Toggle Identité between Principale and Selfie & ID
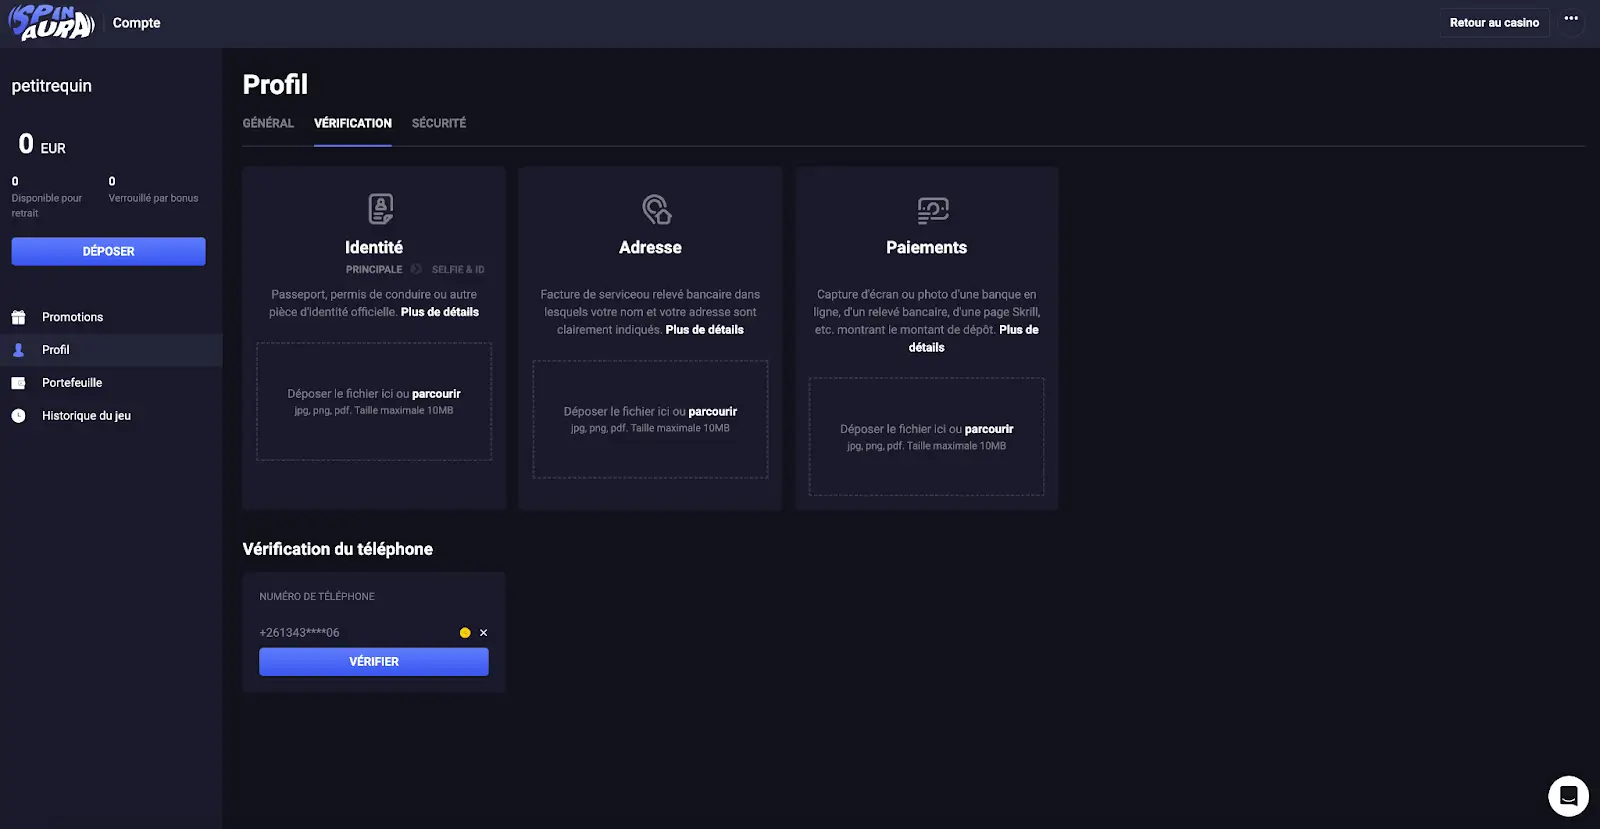The height and width of the screenshot is (829, 1600). pos(416,269)
